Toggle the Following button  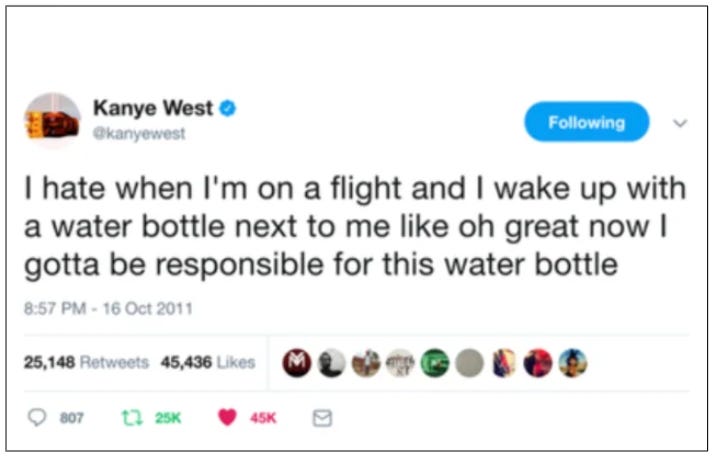click(x=586, y=122)
